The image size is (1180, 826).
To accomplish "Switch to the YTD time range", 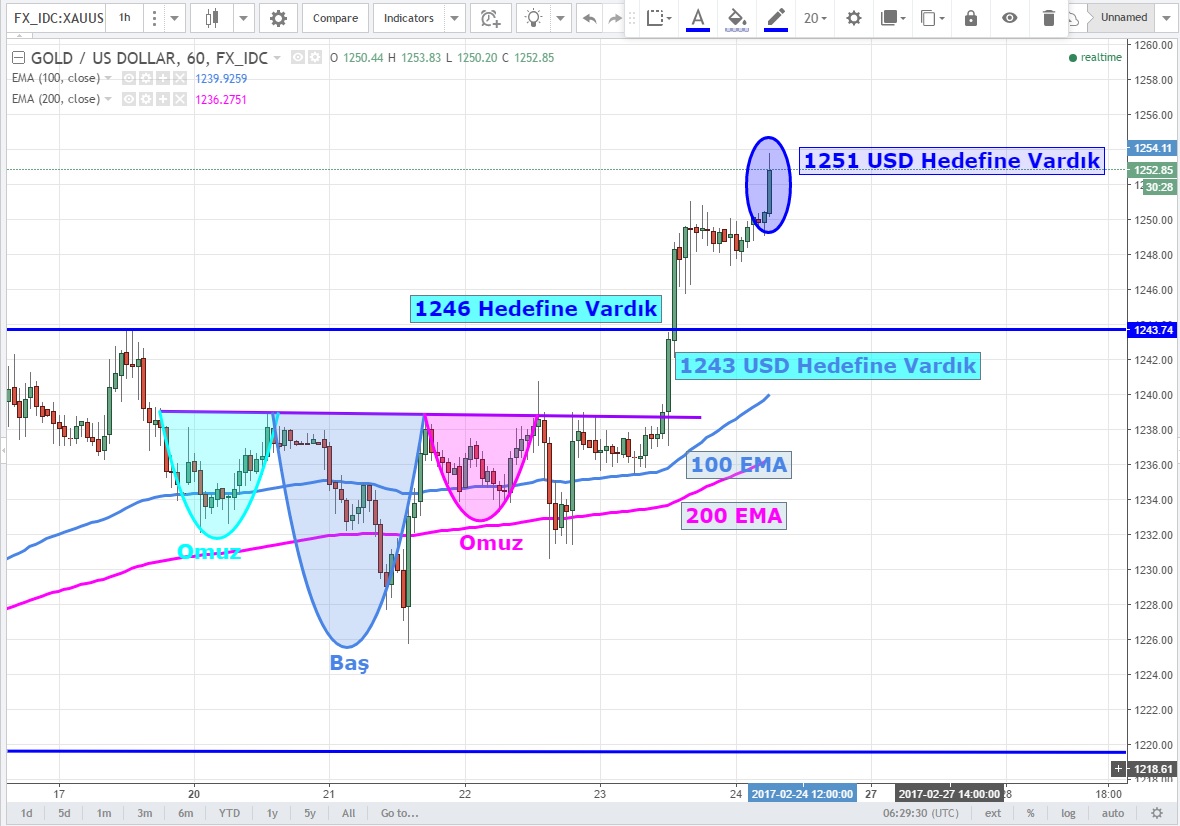I will click(229, 813).
